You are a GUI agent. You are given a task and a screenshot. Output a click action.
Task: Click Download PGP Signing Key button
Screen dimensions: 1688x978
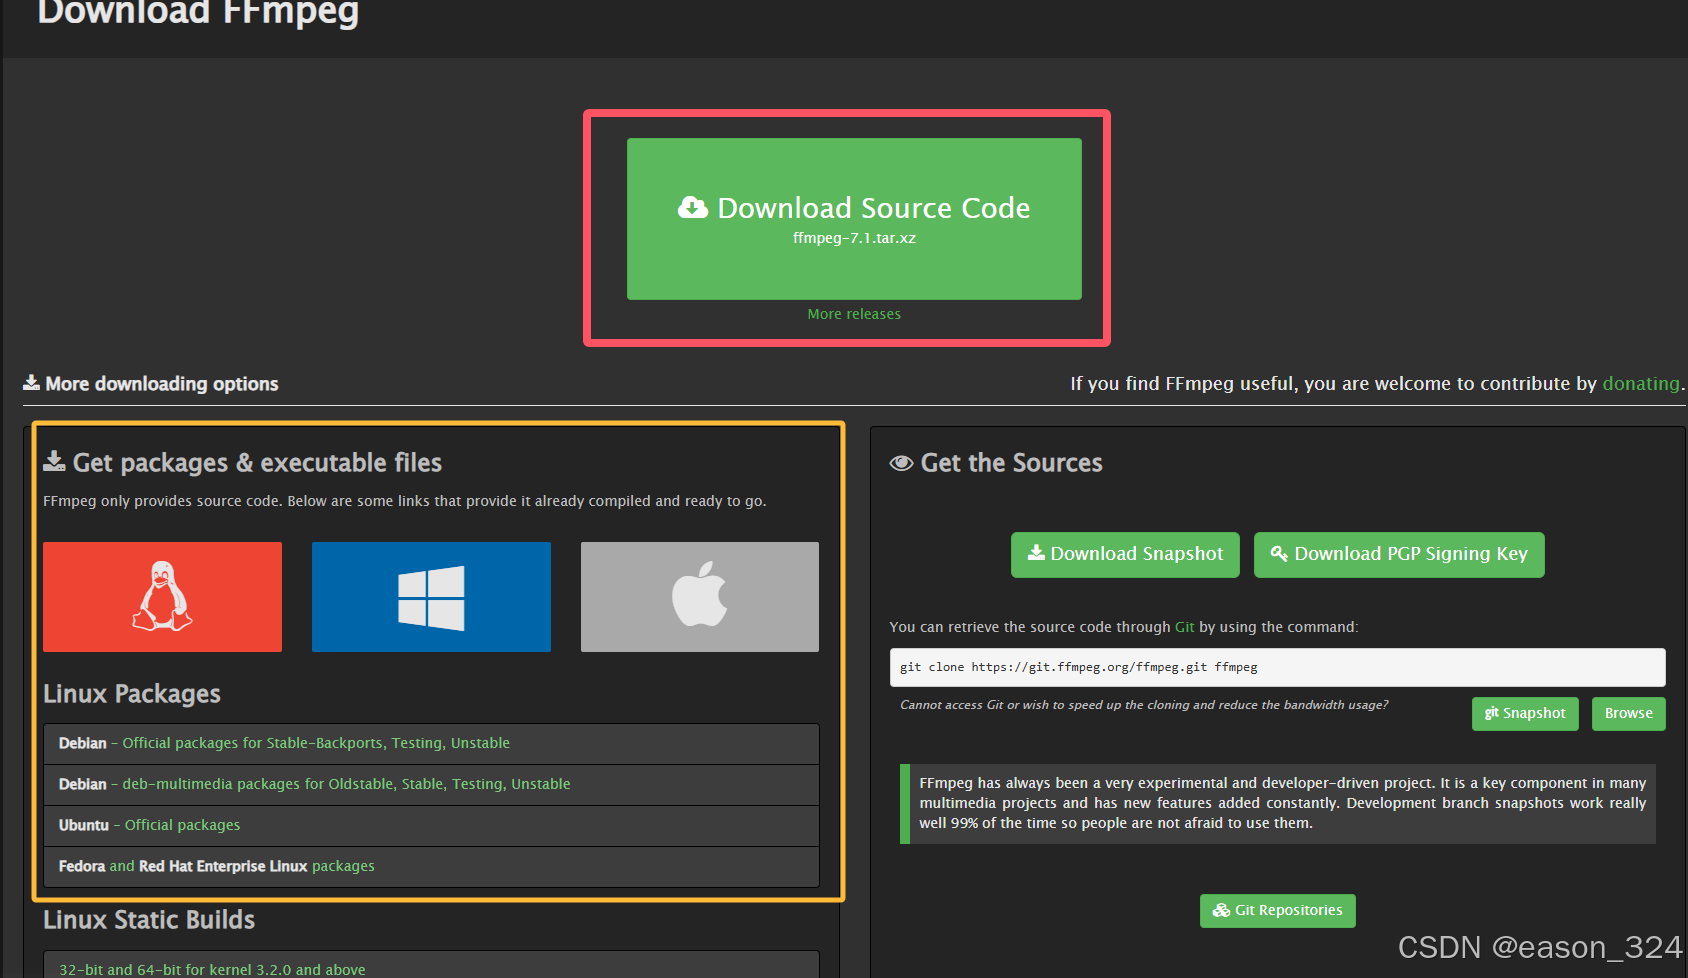(x=1399, y=554)
